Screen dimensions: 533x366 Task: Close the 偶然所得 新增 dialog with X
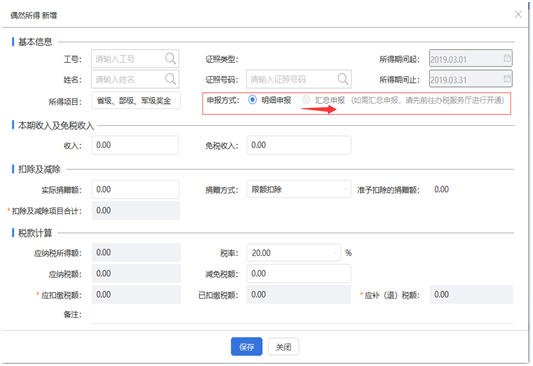point(518,14)
